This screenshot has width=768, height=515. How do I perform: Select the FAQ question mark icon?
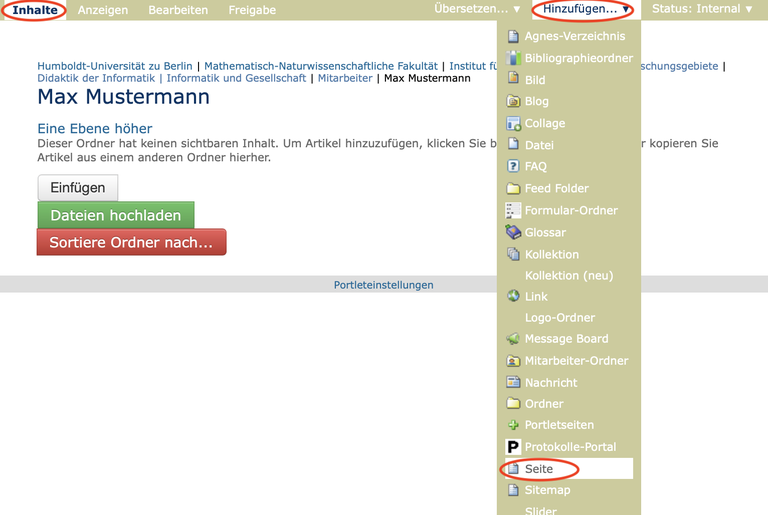pyautogui.click(x=513, y=166)
